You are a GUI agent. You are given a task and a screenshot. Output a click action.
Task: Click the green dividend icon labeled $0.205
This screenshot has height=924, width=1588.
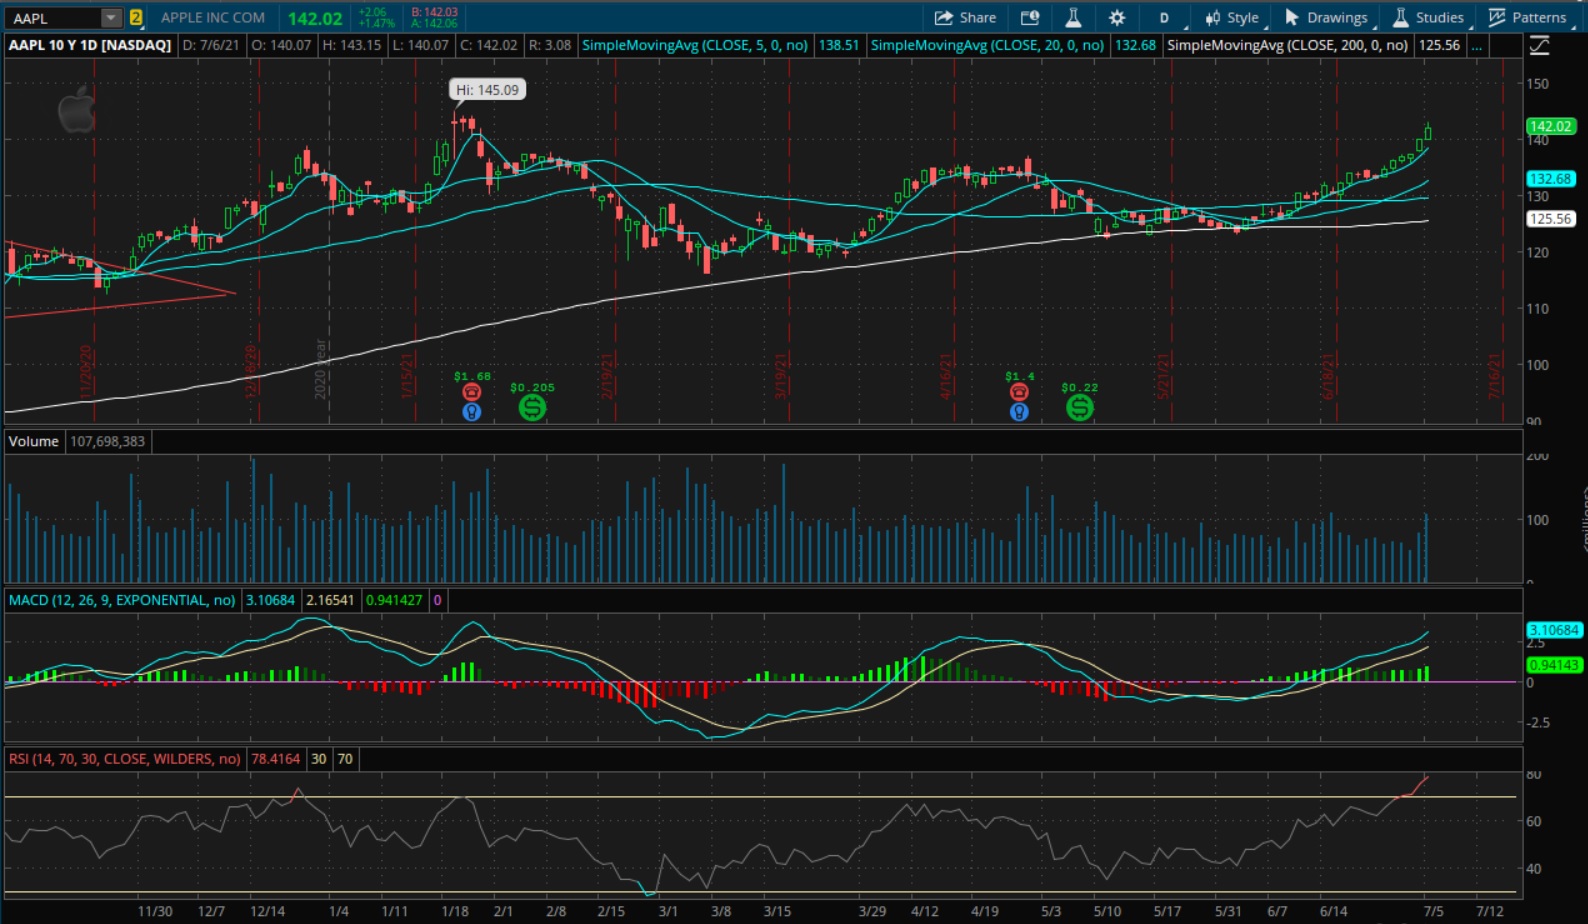click(532, 407)
